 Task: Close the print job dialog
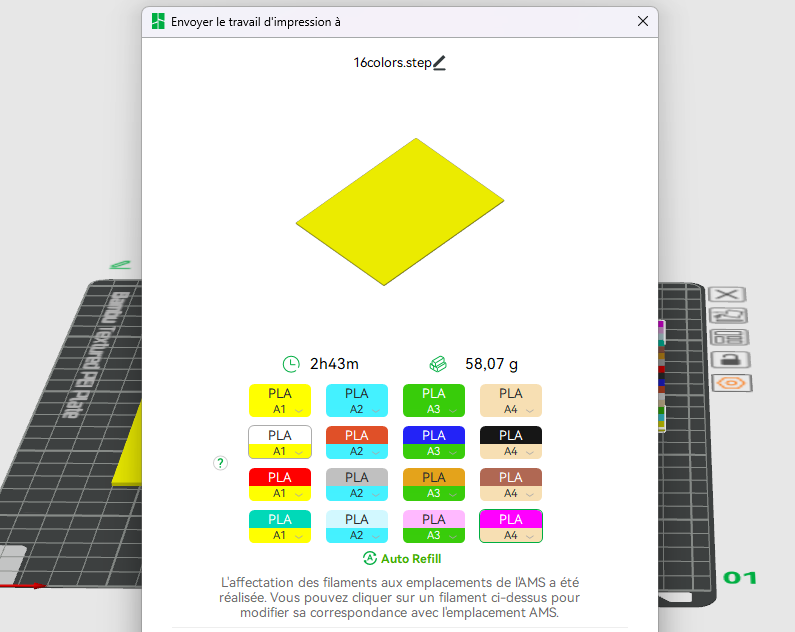tap(642, 21)
